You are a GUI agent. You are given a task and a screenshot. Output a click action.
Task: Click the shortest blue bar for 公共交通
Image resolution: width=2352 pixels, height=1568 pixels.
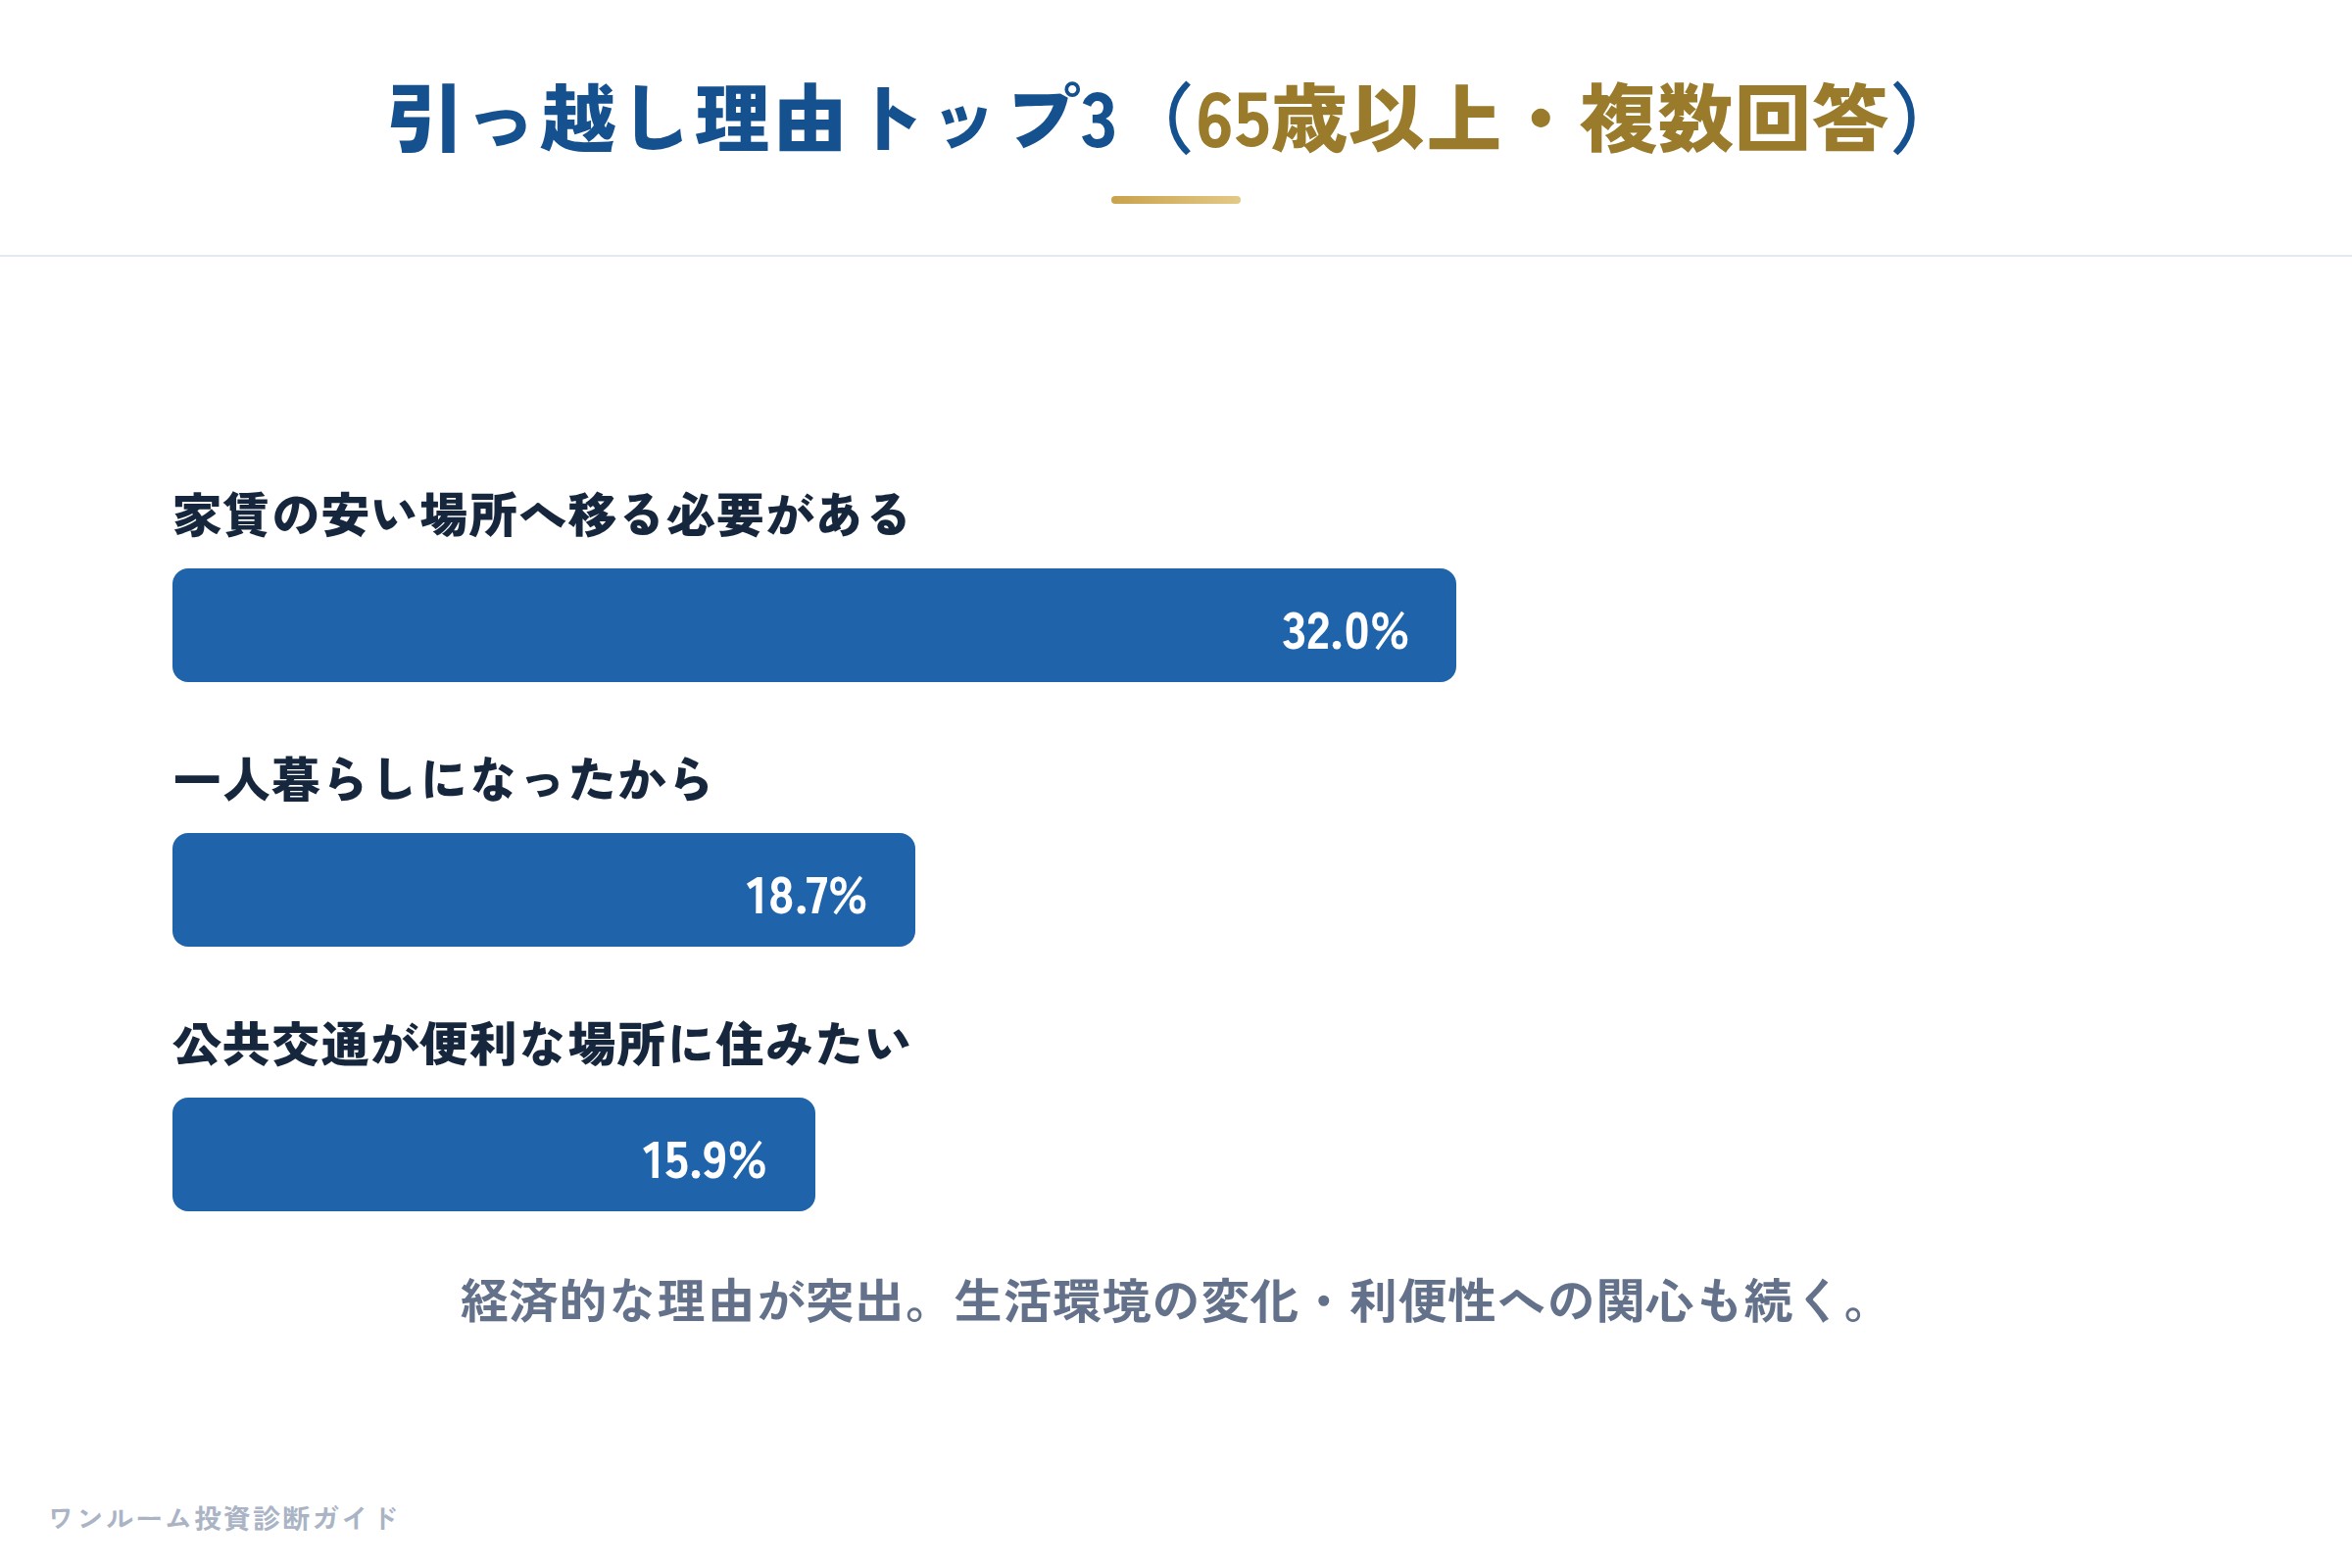(493, 1154)
